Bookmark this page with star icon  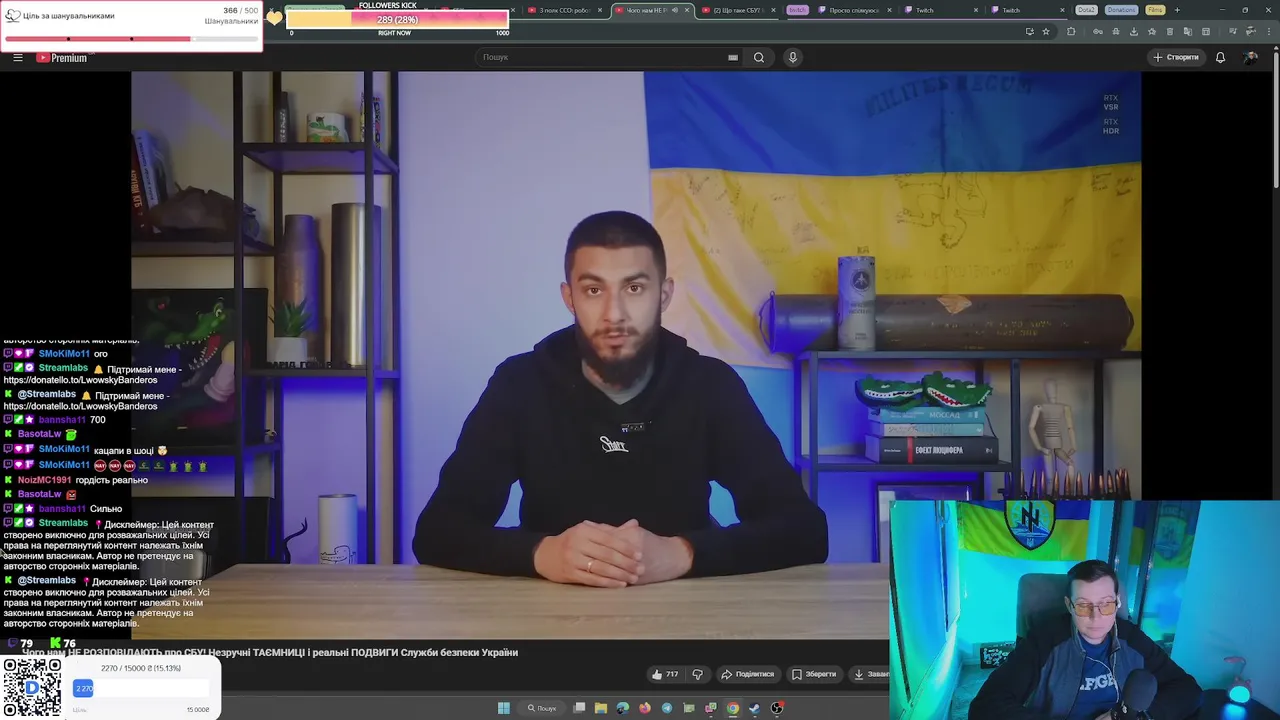pos(1046,31)
